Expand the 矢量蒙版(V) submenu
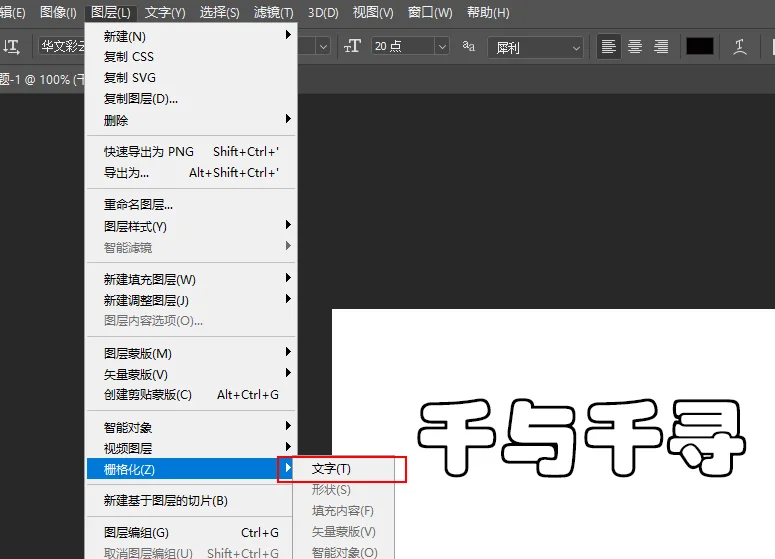 [x=191, y=374]
